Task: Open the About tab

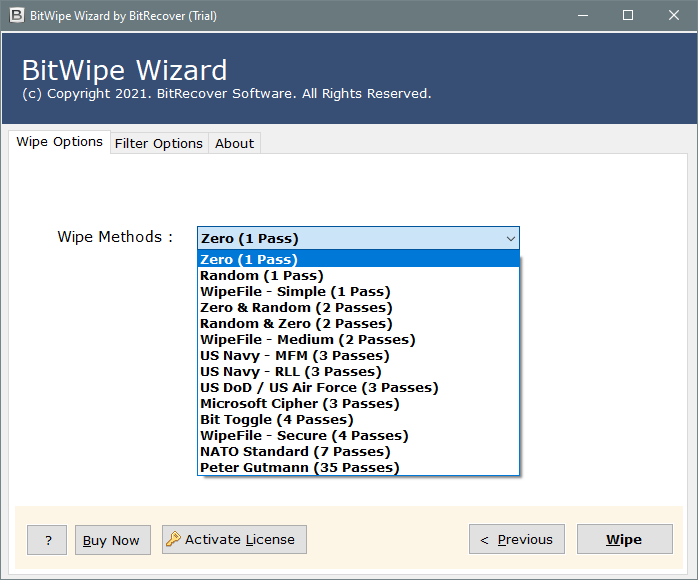Action: (234, 143)
